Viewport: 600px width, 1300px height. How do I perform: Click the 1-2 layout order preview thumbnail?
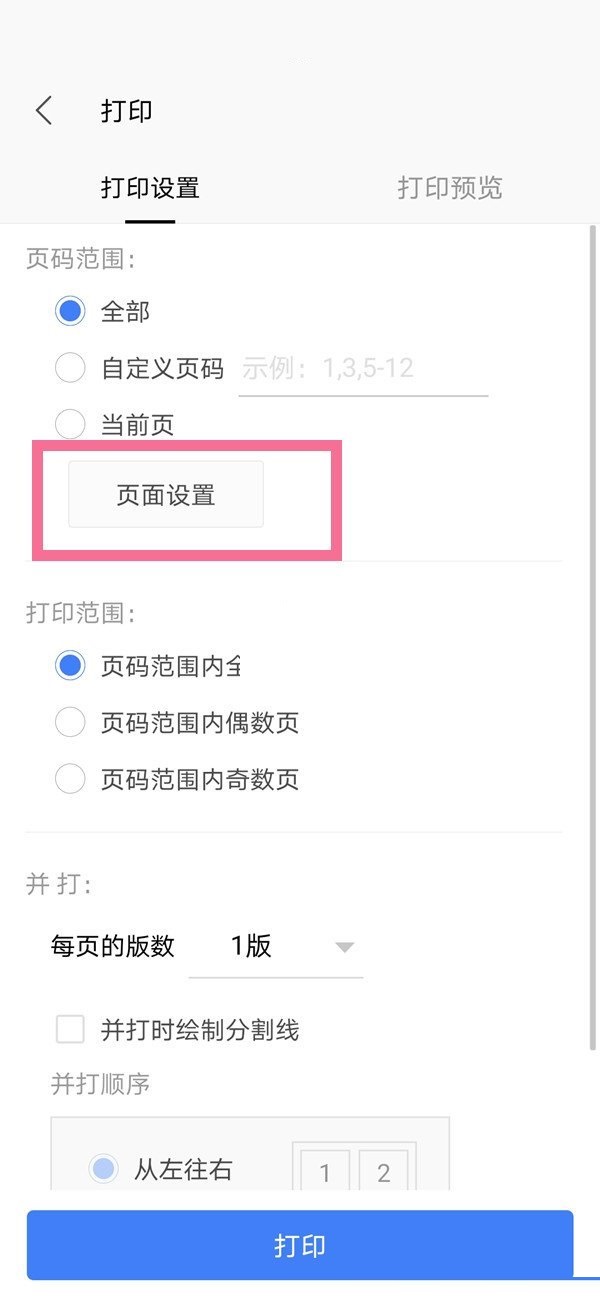point(354,1168)
